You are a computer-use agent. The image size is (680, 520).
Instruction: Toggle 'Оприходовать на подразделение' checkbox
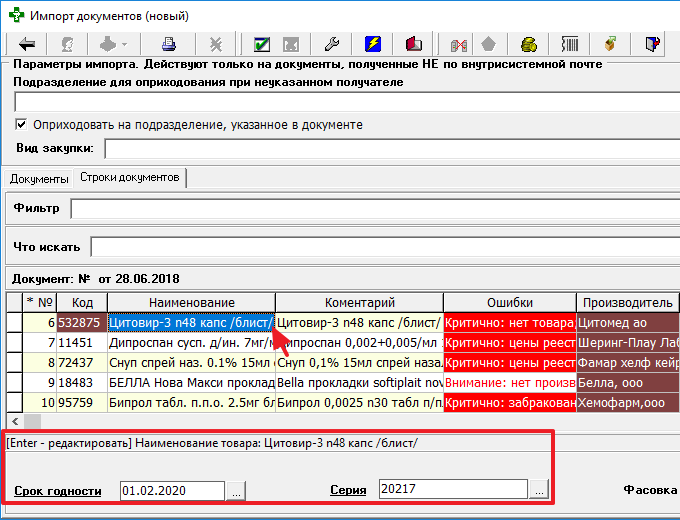point(21,124)
